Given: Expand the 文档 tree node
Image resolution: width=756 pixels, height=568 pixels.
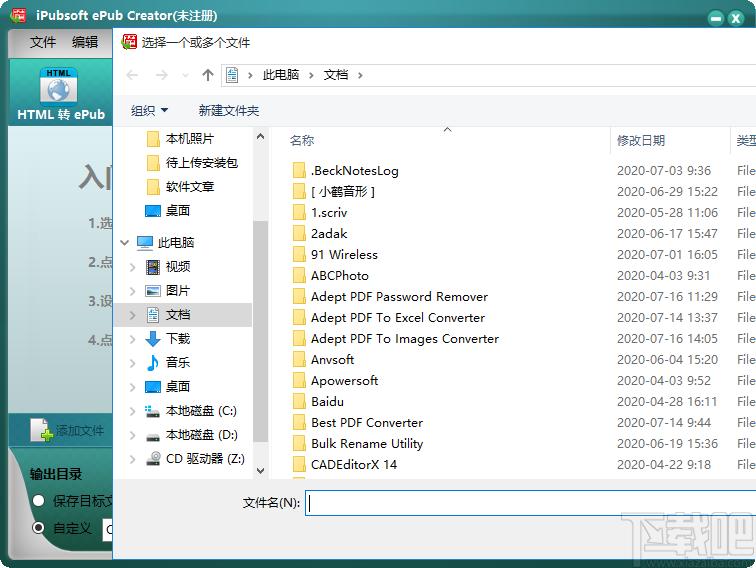Looking at the screenshot, I should coord(133,315).
